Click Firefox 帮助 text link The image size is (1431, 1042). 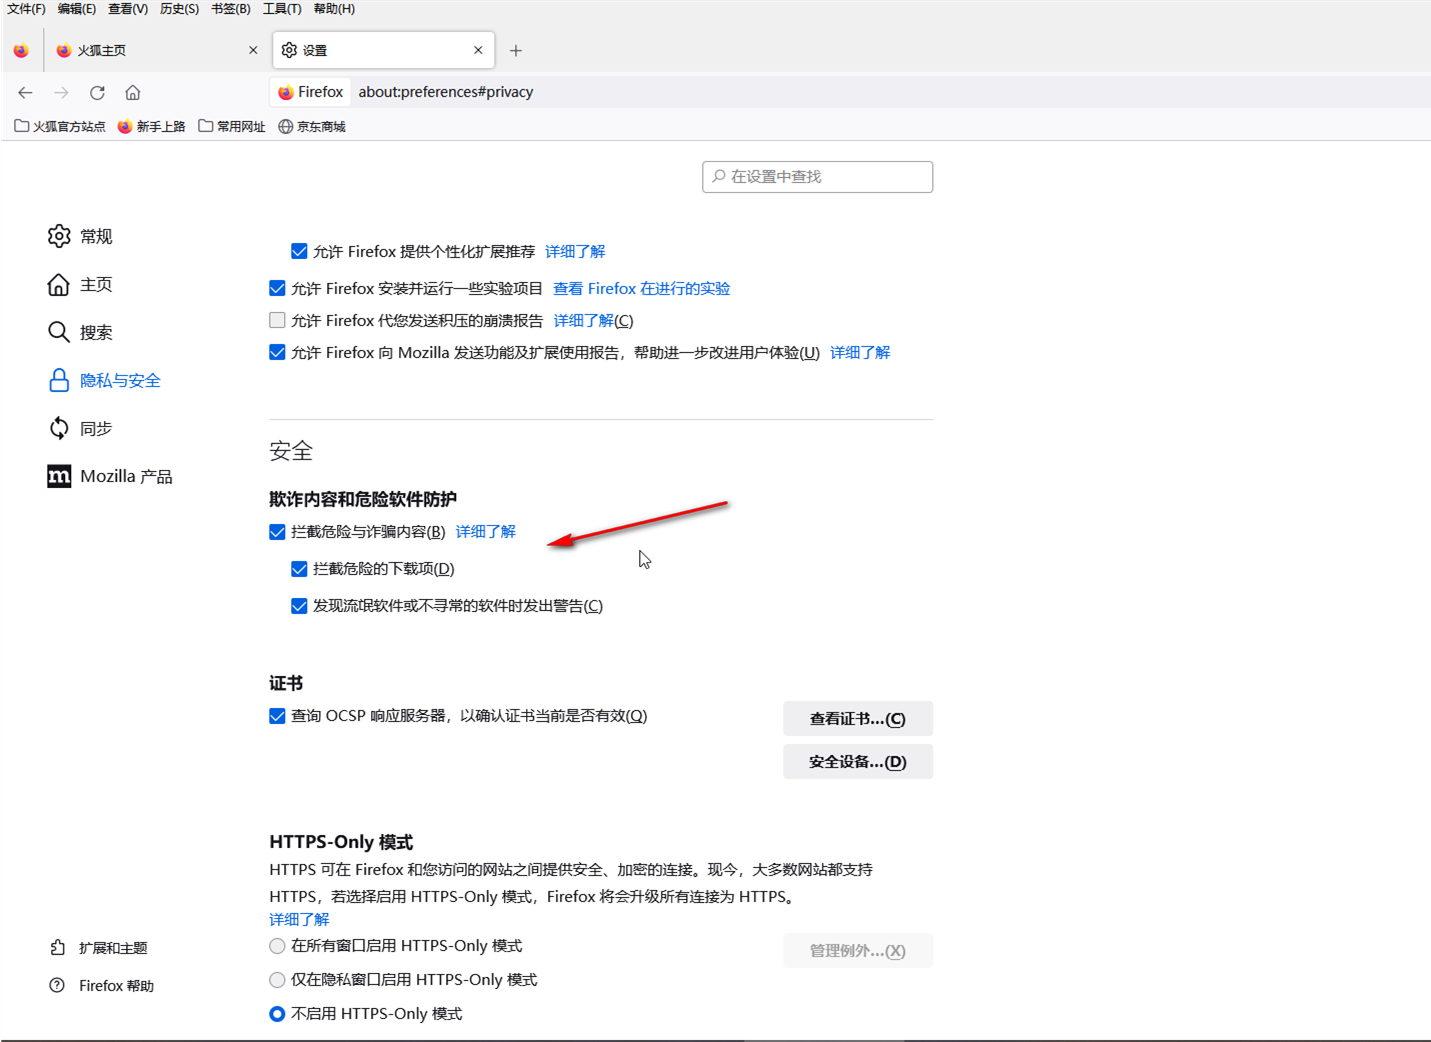click(x=117, y=986)
